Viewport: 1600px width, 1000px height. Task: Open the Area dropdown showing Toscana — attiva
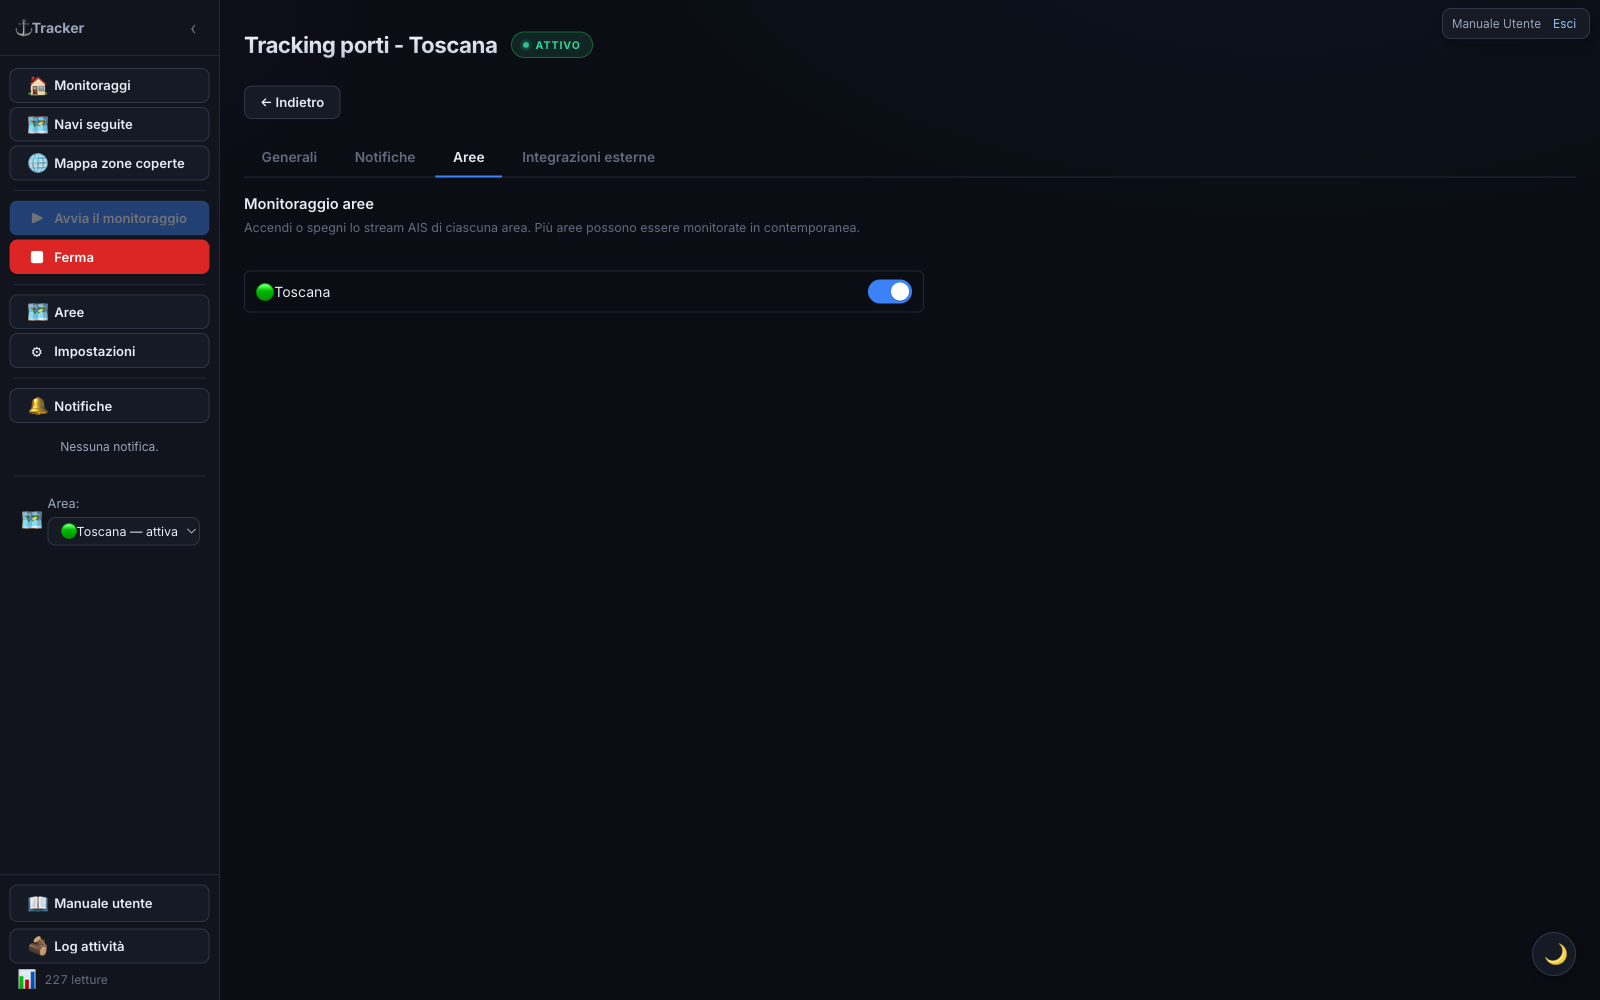[124, 531]
